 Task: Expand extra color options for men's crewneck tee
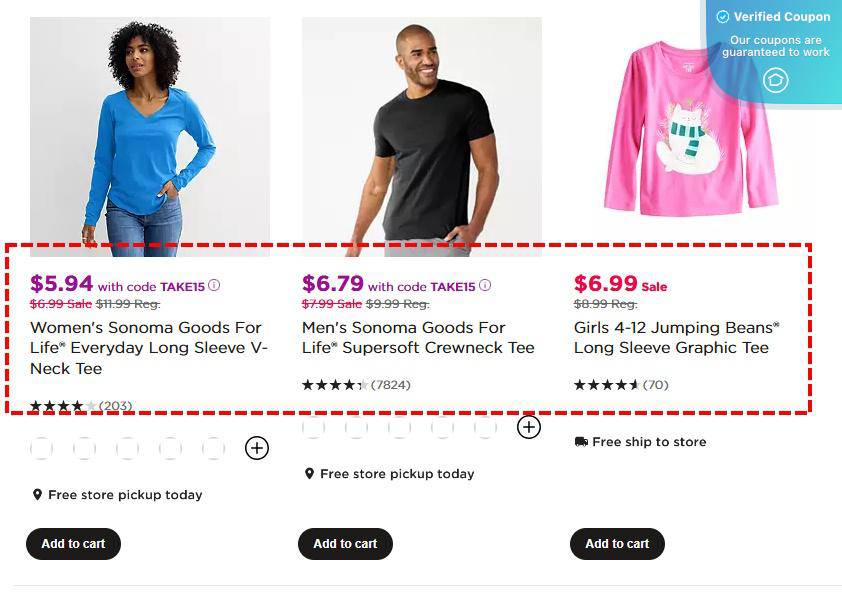pos(529,426)
